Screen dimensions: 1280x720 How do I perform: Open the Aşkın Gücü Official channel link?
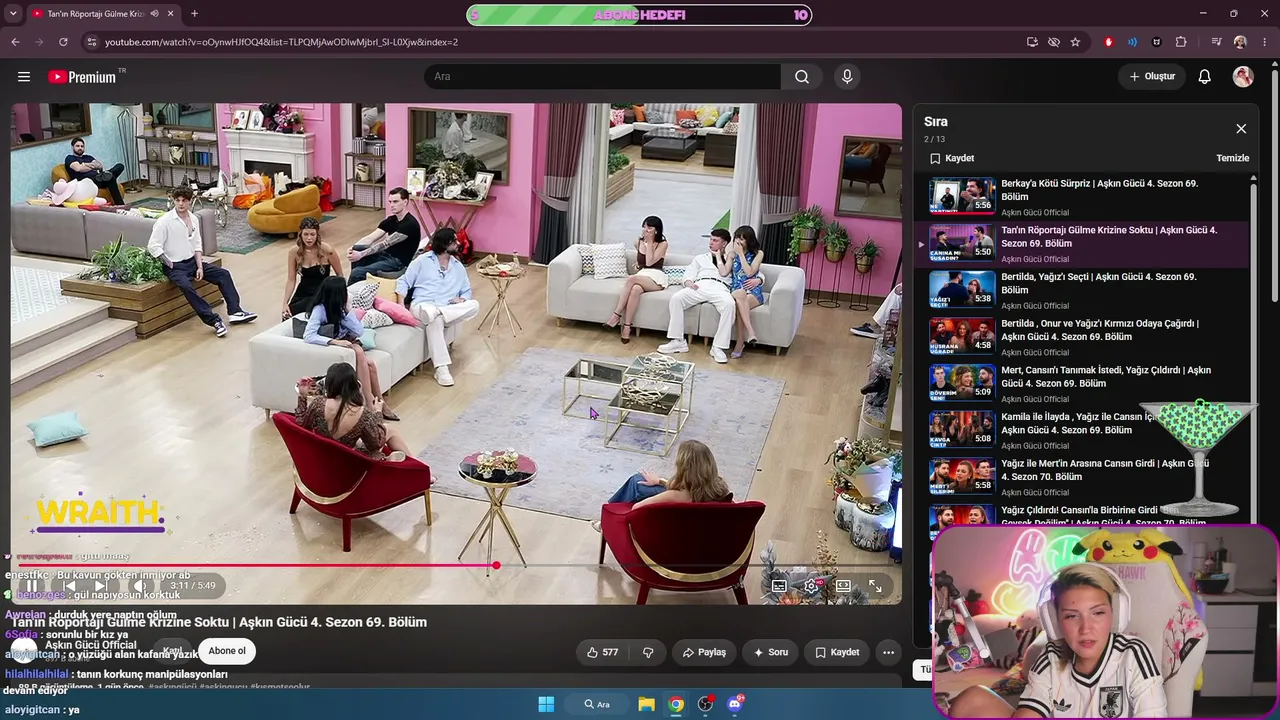coord(91,645)
